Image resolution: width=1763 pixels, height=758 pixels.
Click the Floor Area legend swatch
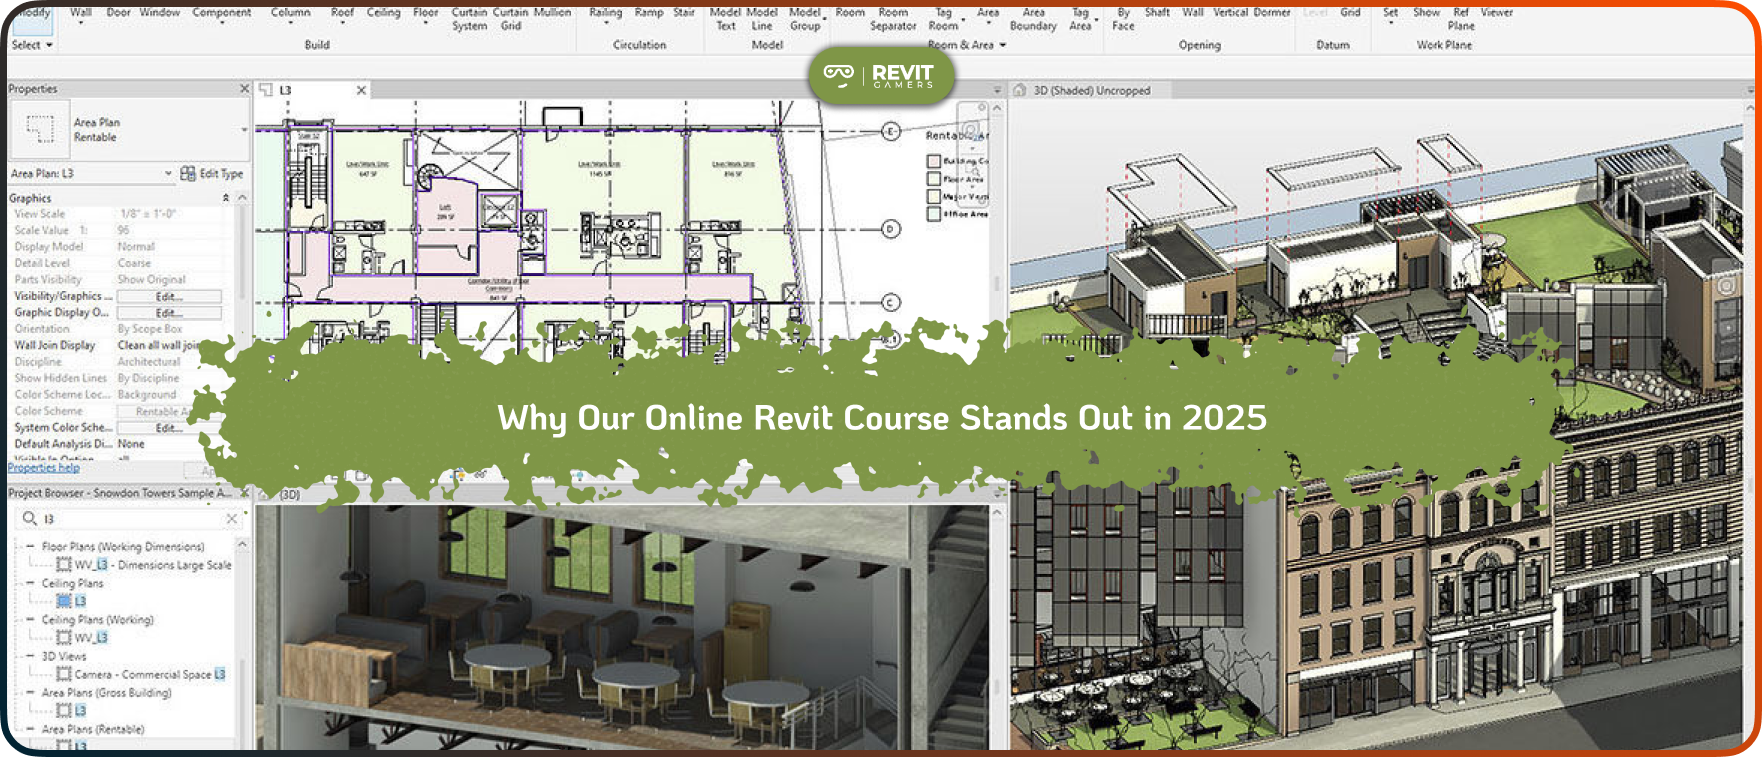click(x=934, y=179)
